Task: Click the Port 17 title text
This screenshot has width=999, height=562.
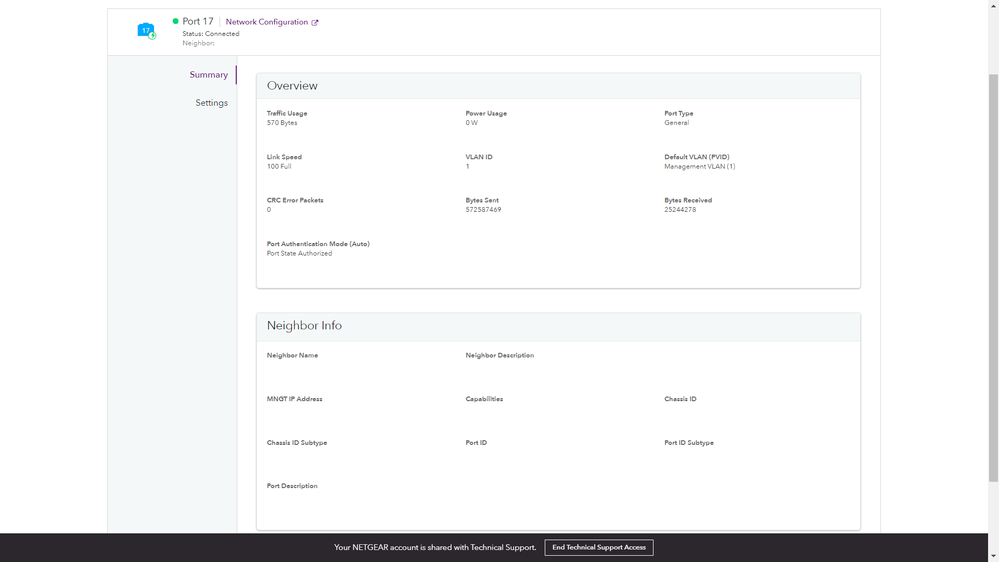Action: coord(198,21)
